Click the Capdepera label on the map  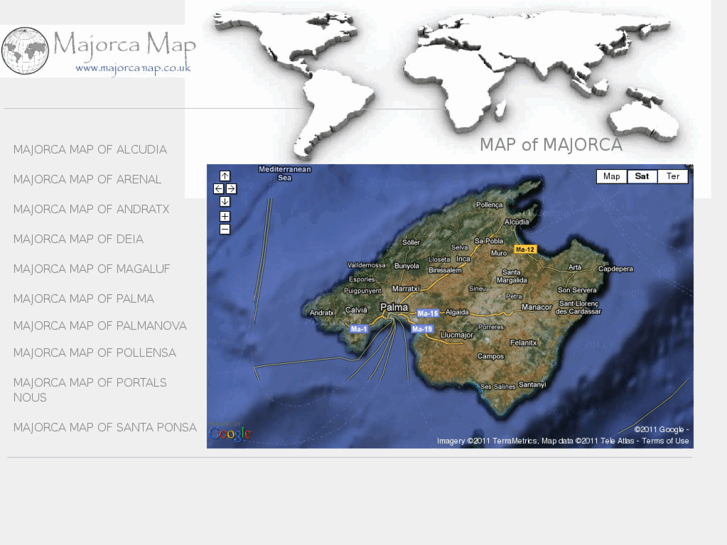pos(615,269)
